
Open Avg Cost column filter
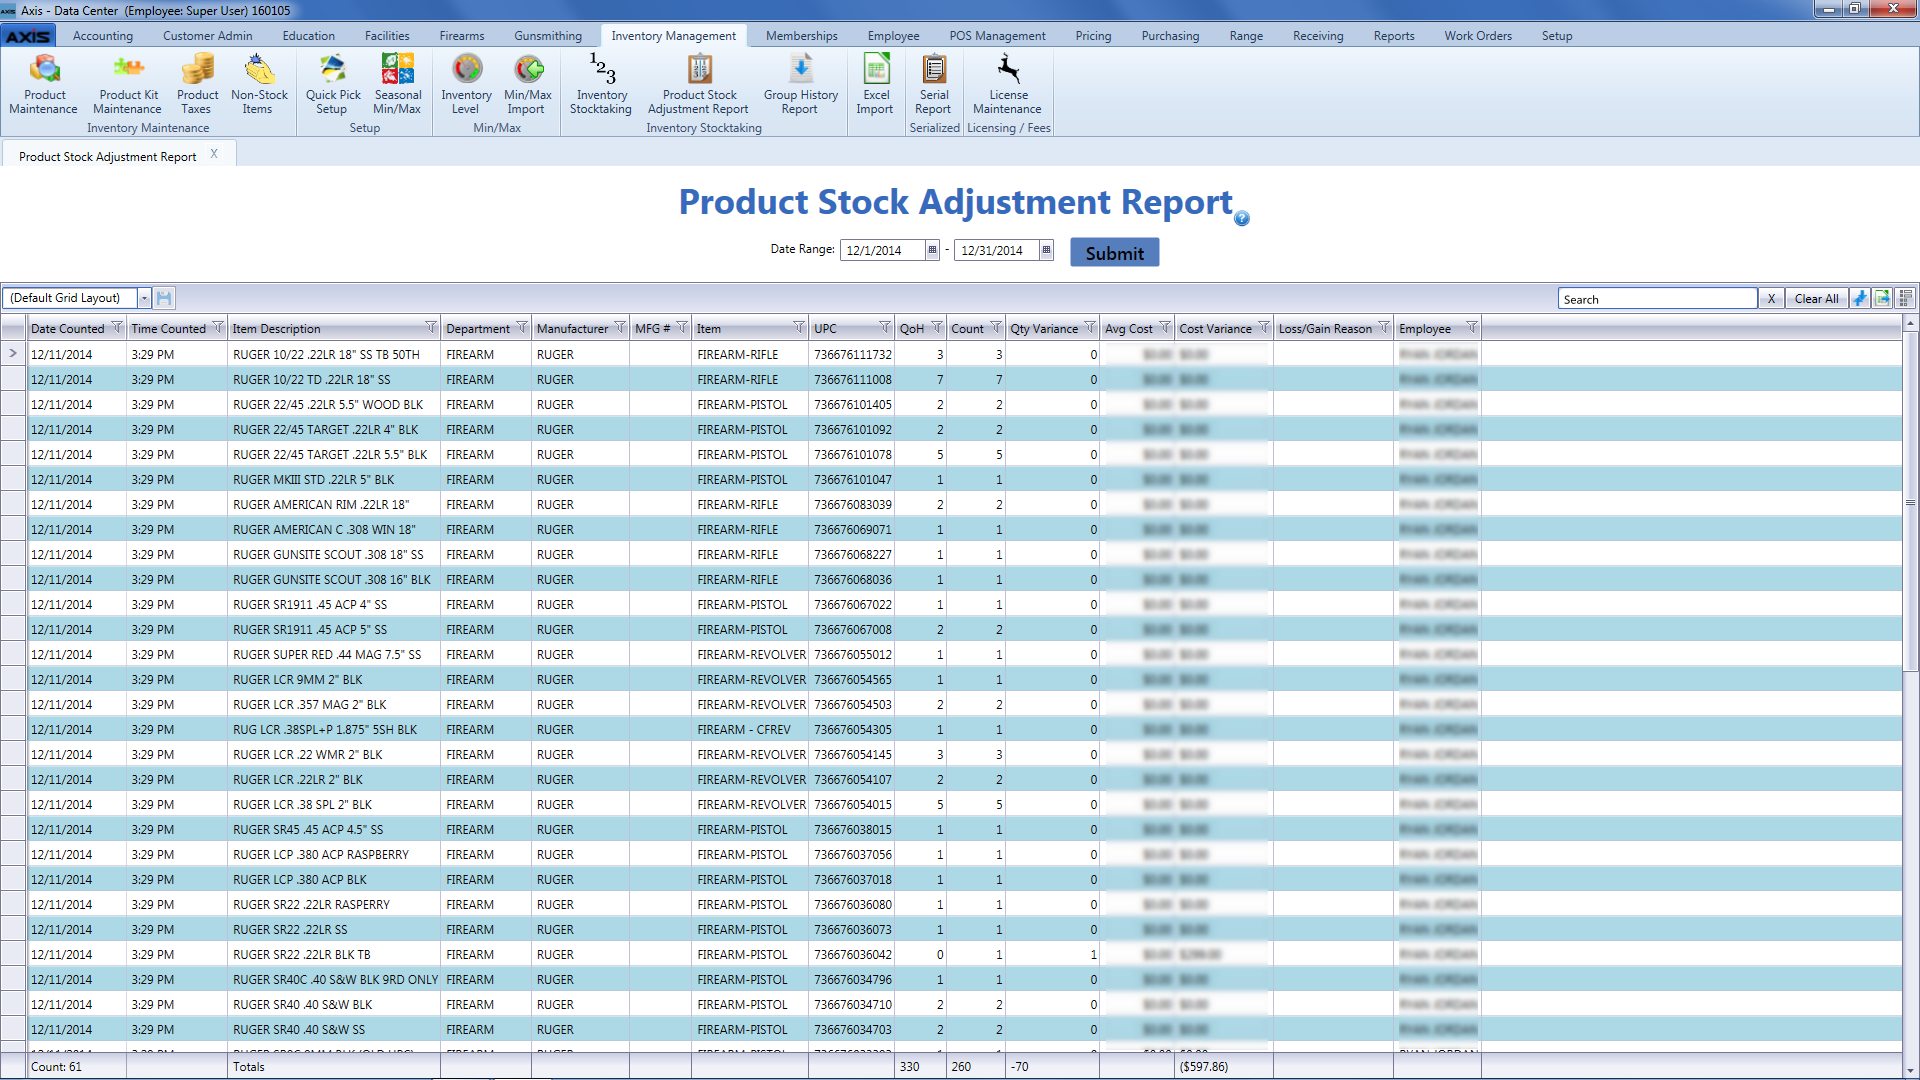[x=1164, y=327]
